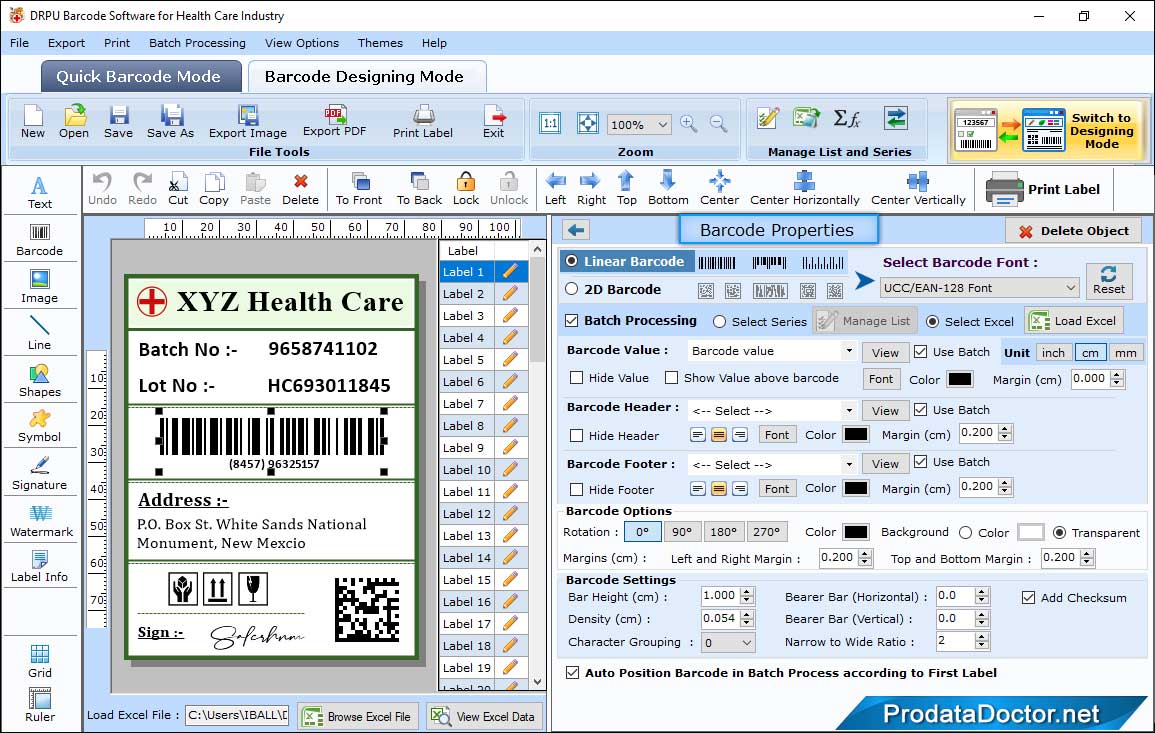Select the Barcode tool in sidebar

[40, 239]
